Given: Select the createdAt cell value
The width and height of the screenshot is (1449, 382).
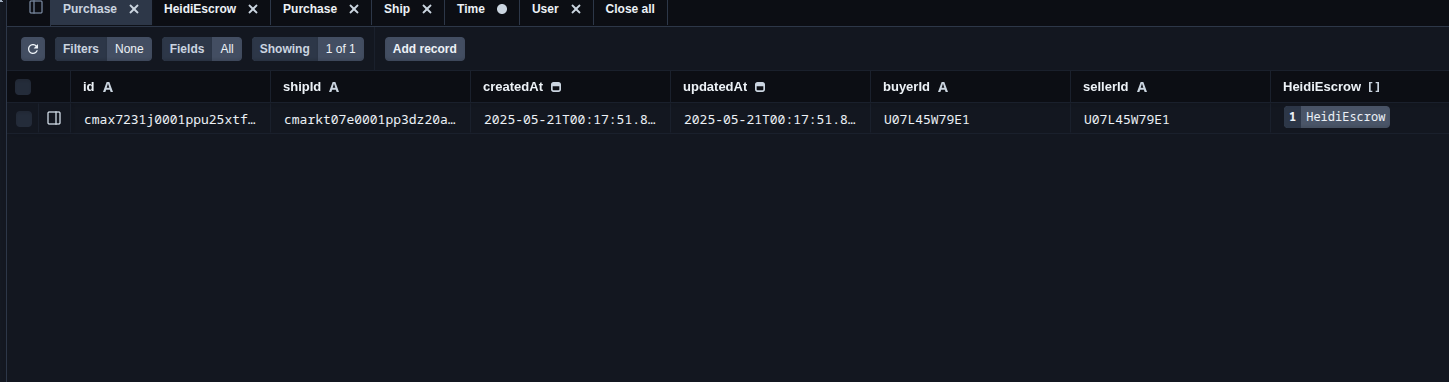Looking at the screenshot, I should point(570,119).
